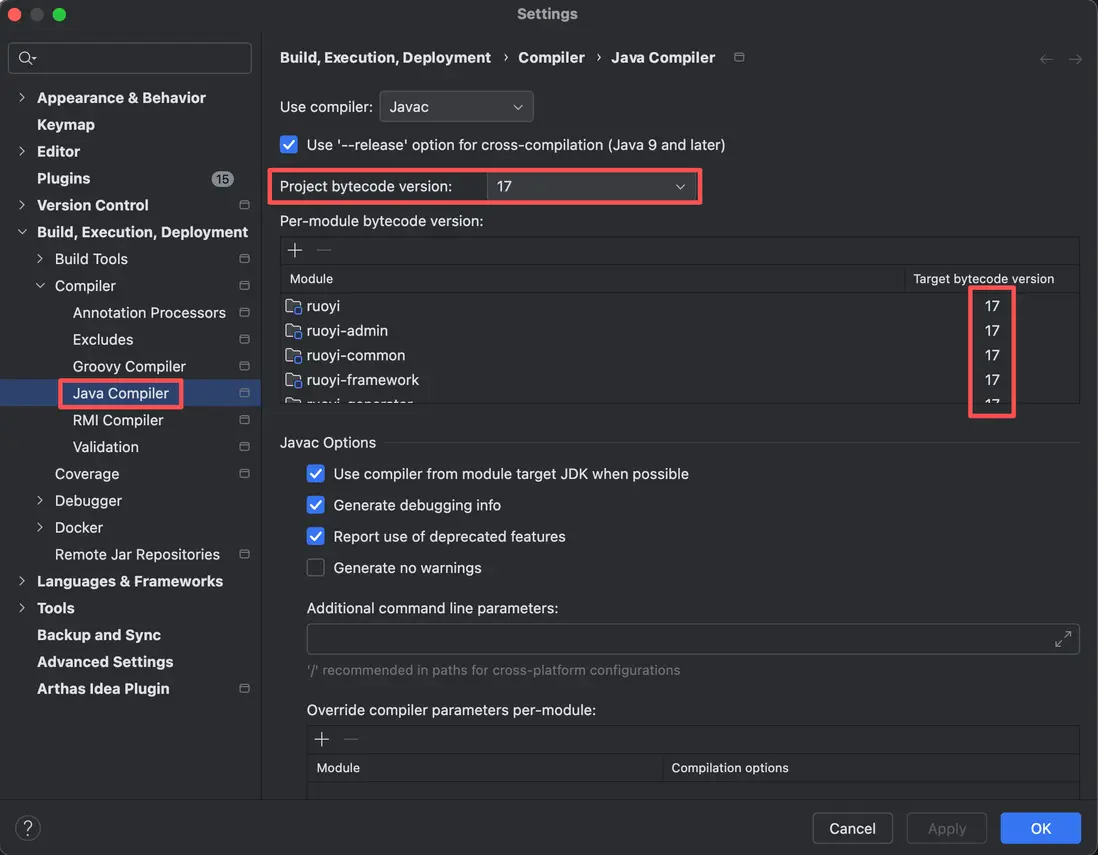This screenshot has height=855, width=1098.
Task: Click the Cancel button
Action: [852, 828]
